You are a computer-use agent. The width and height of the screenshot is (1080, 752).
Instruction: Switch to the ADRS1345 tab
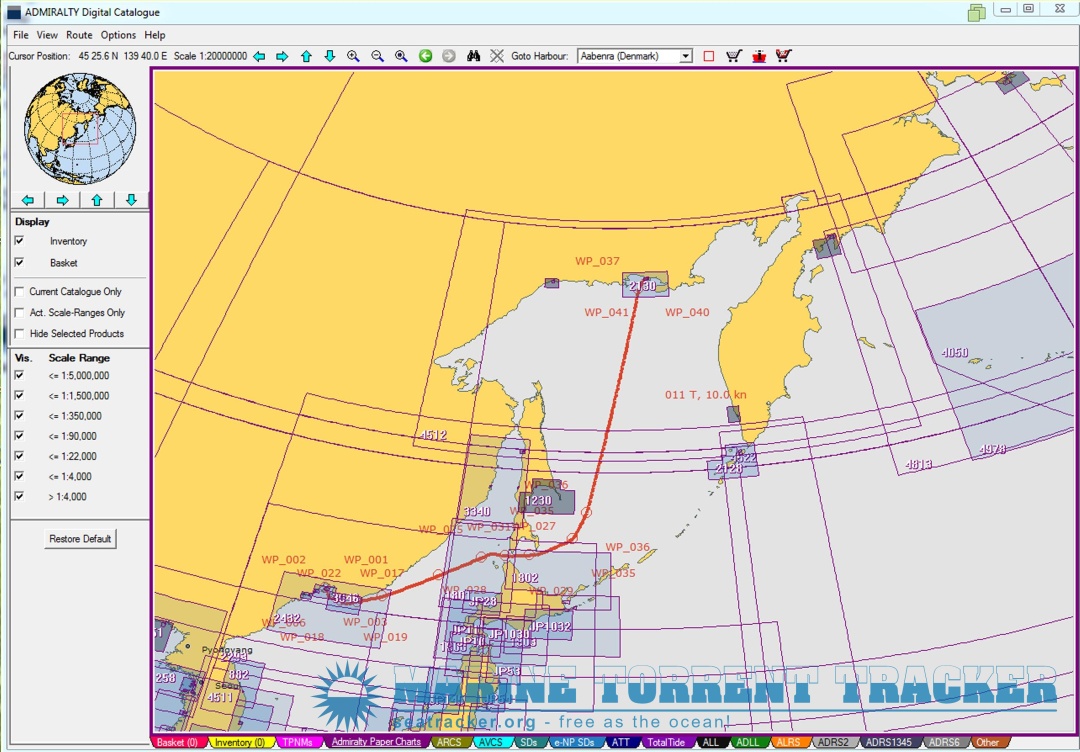point(889,742)
